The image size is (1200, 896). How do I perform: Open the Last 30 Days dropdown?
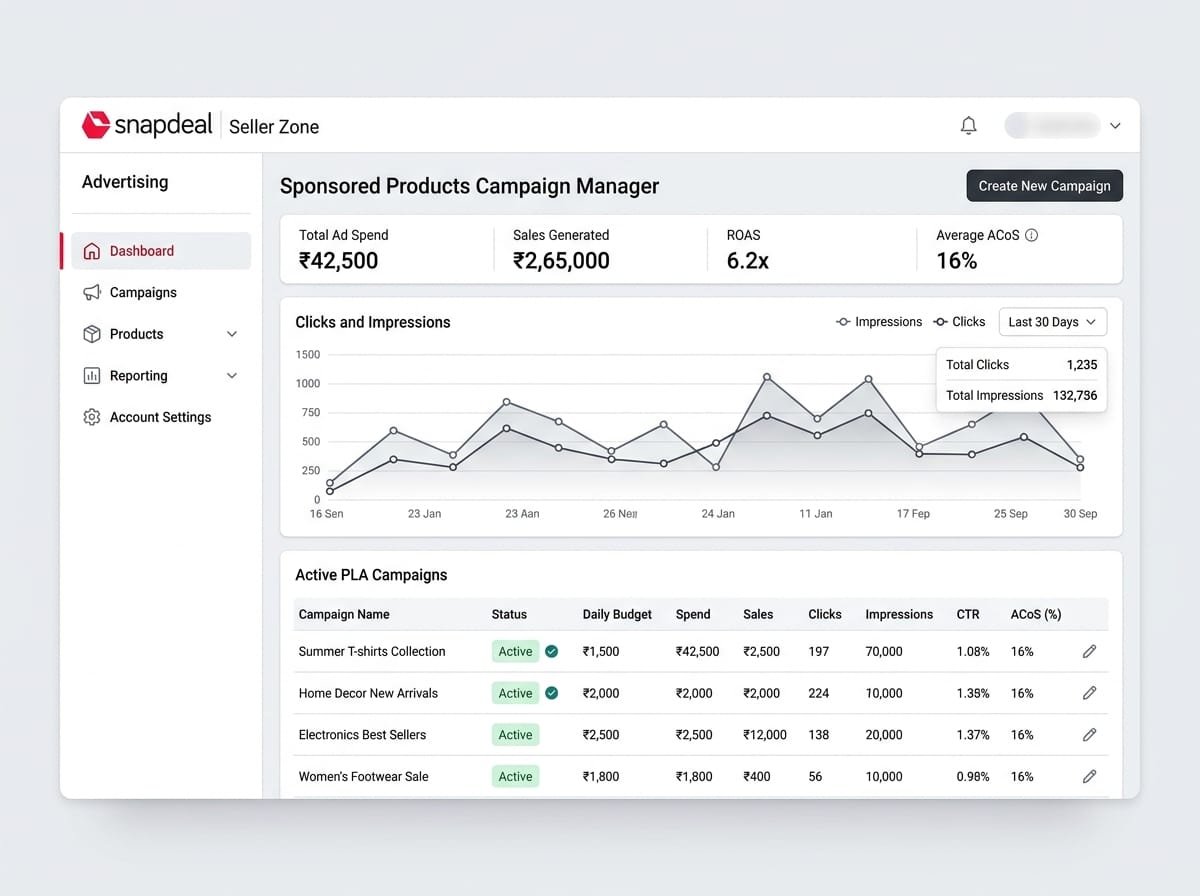pyautogui.click(x=1053, y=322)
